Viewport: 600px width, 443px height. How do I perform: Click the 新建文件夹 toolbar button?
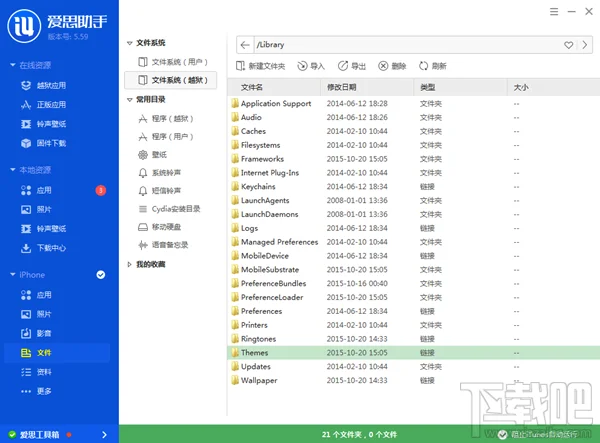click(x=260, y=66)
